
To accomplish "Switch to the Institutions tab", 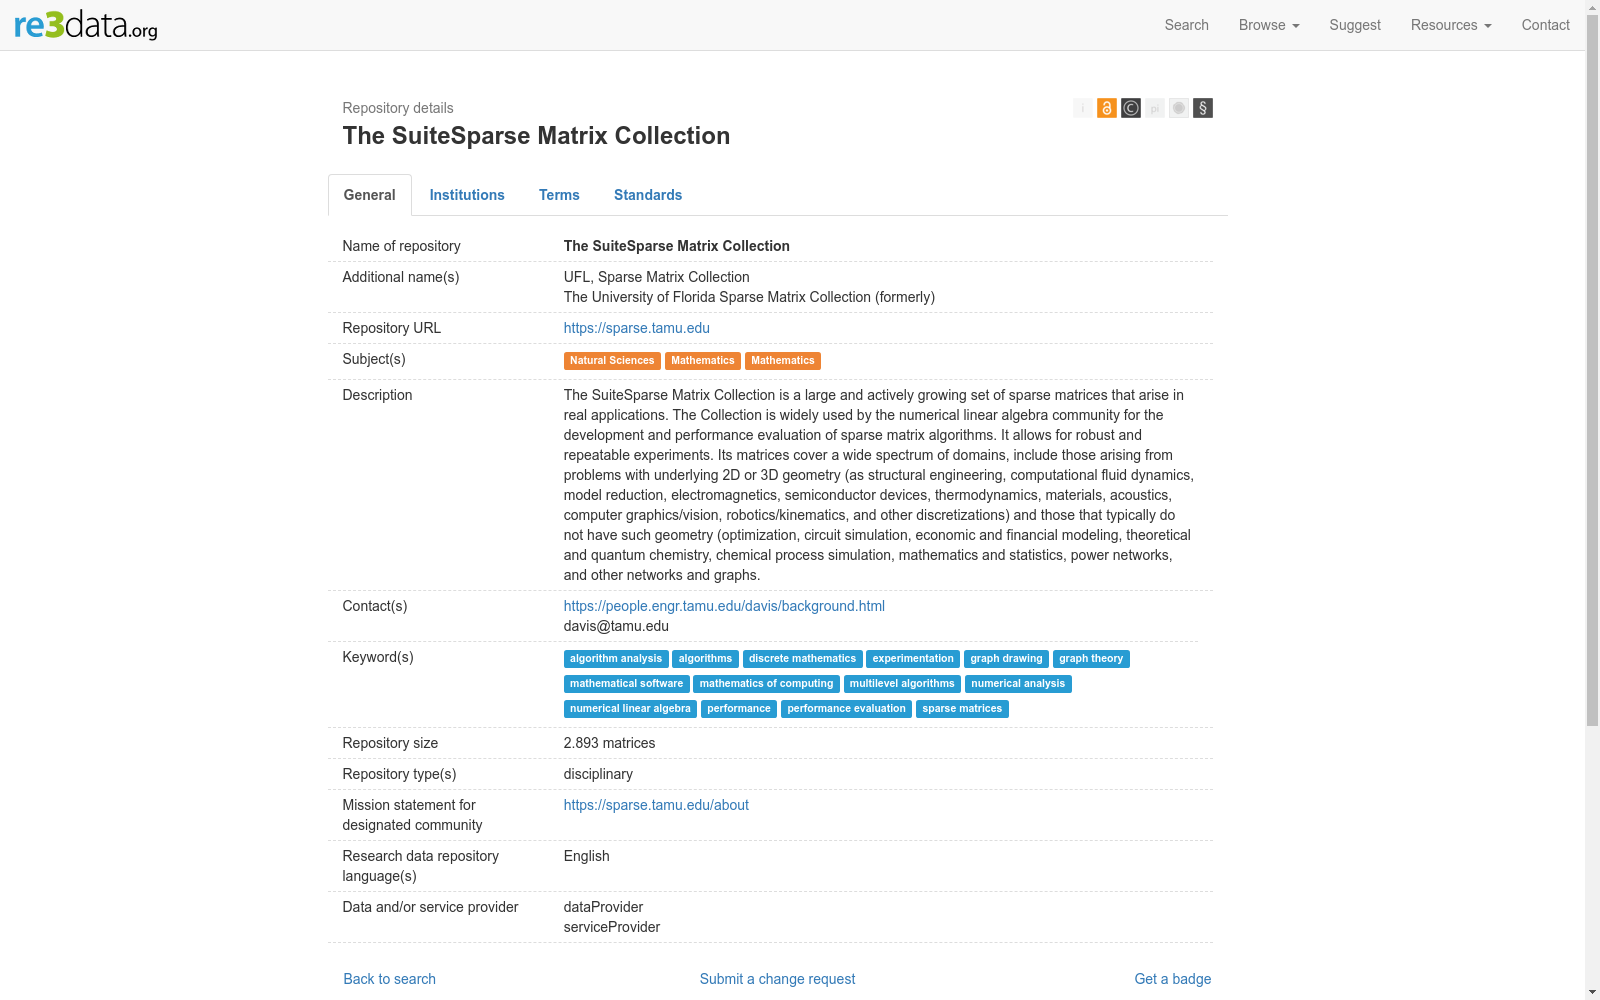I will point(467,195).
